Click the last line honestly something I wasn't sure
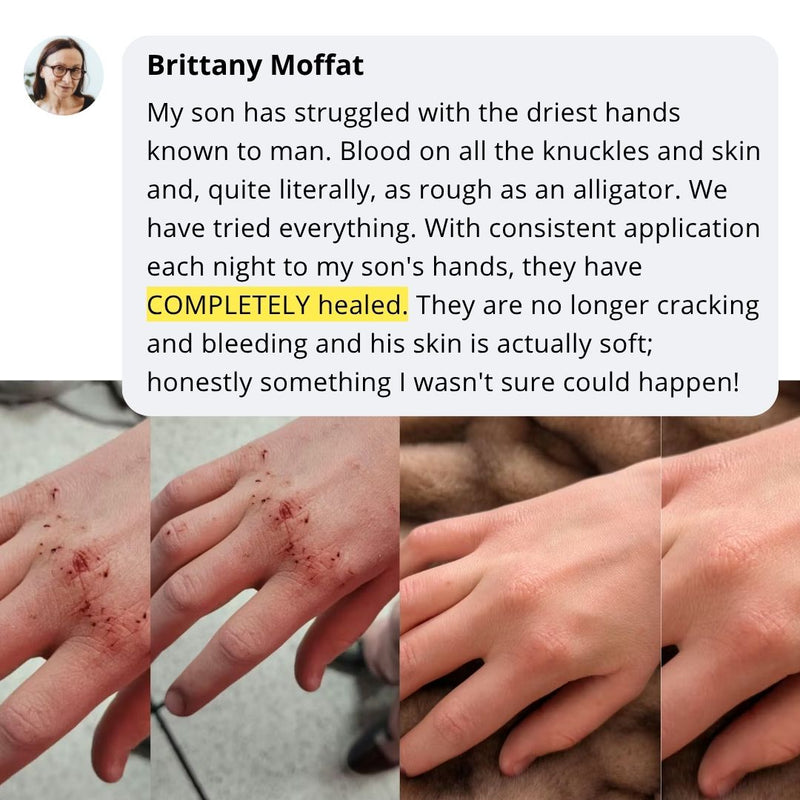 click(x=443, y=382)
